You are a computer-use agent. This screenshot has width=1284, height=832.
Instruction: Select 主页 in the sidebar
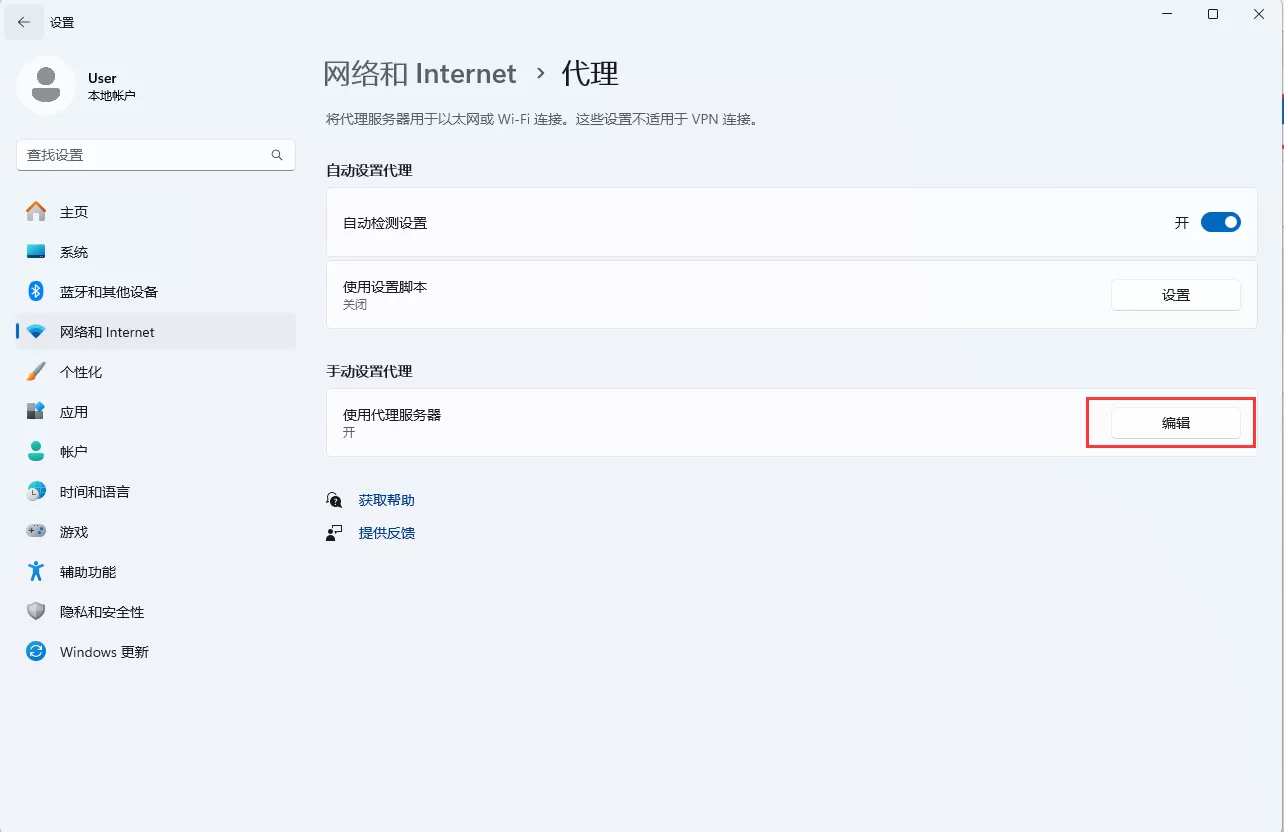74,211
